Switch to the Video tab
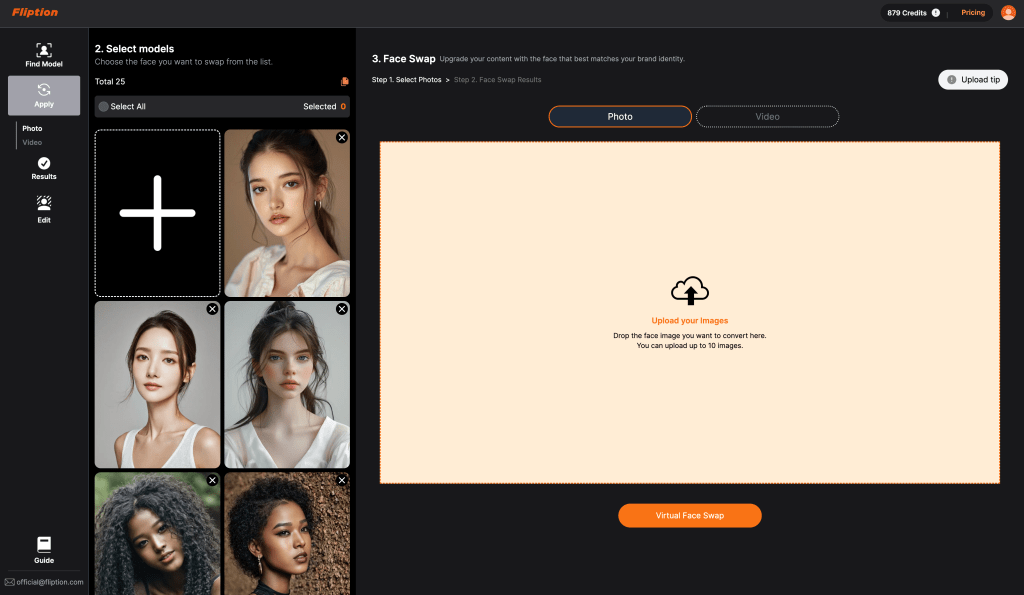The height and width of the screenshot is (595, 1024). [767, 117]
